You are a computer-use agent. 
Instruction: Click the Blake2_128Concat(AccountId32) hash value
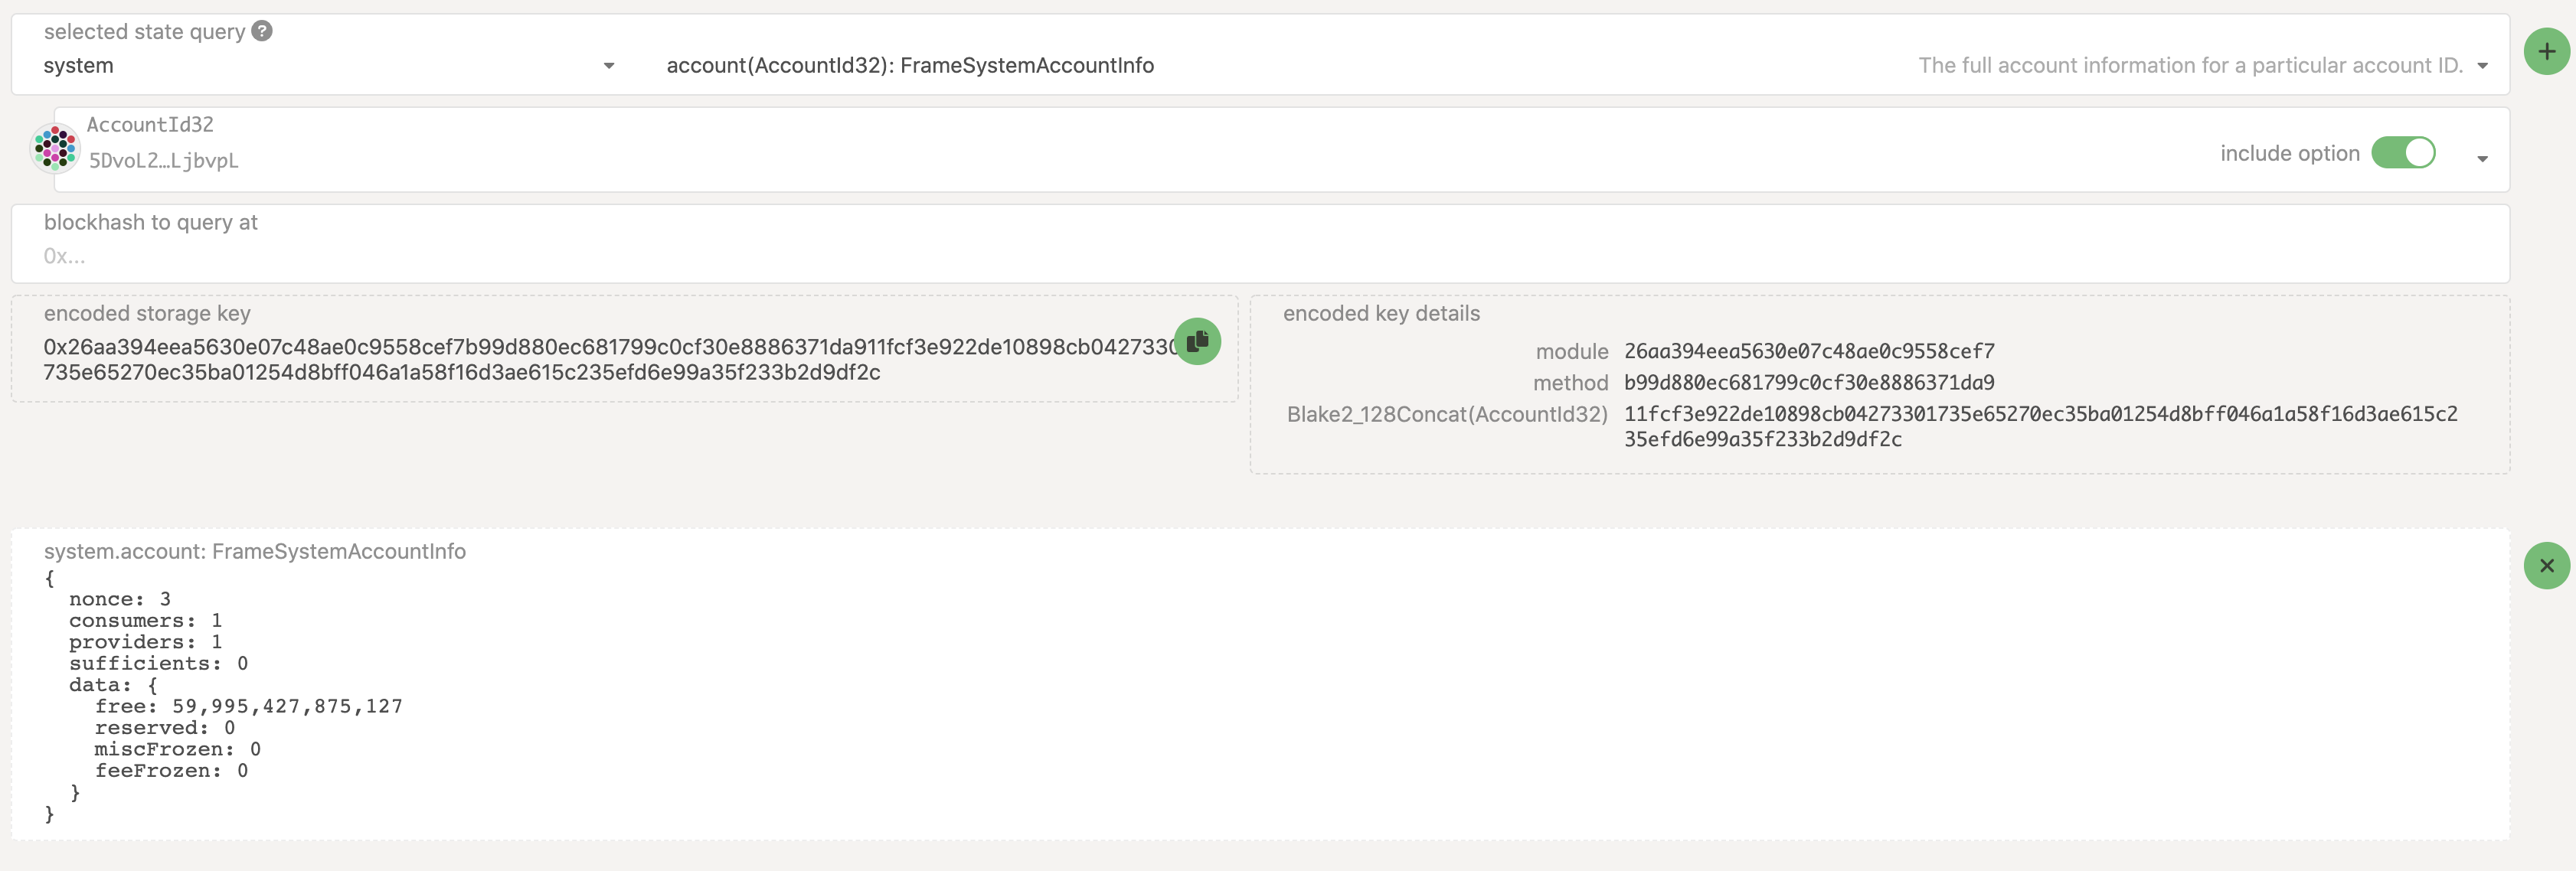click(x=2040, y=426)
